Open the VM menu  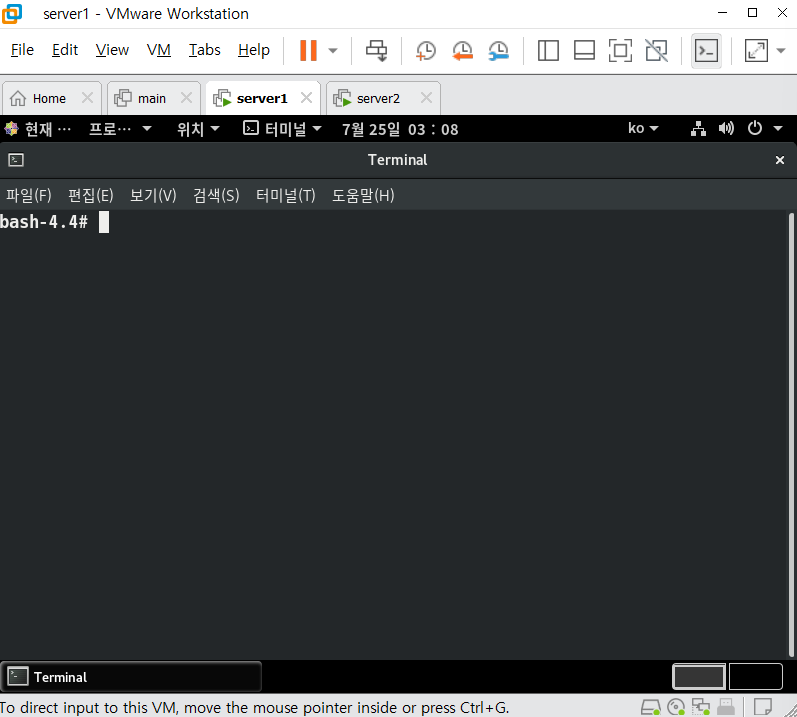[x=159, y=50]
